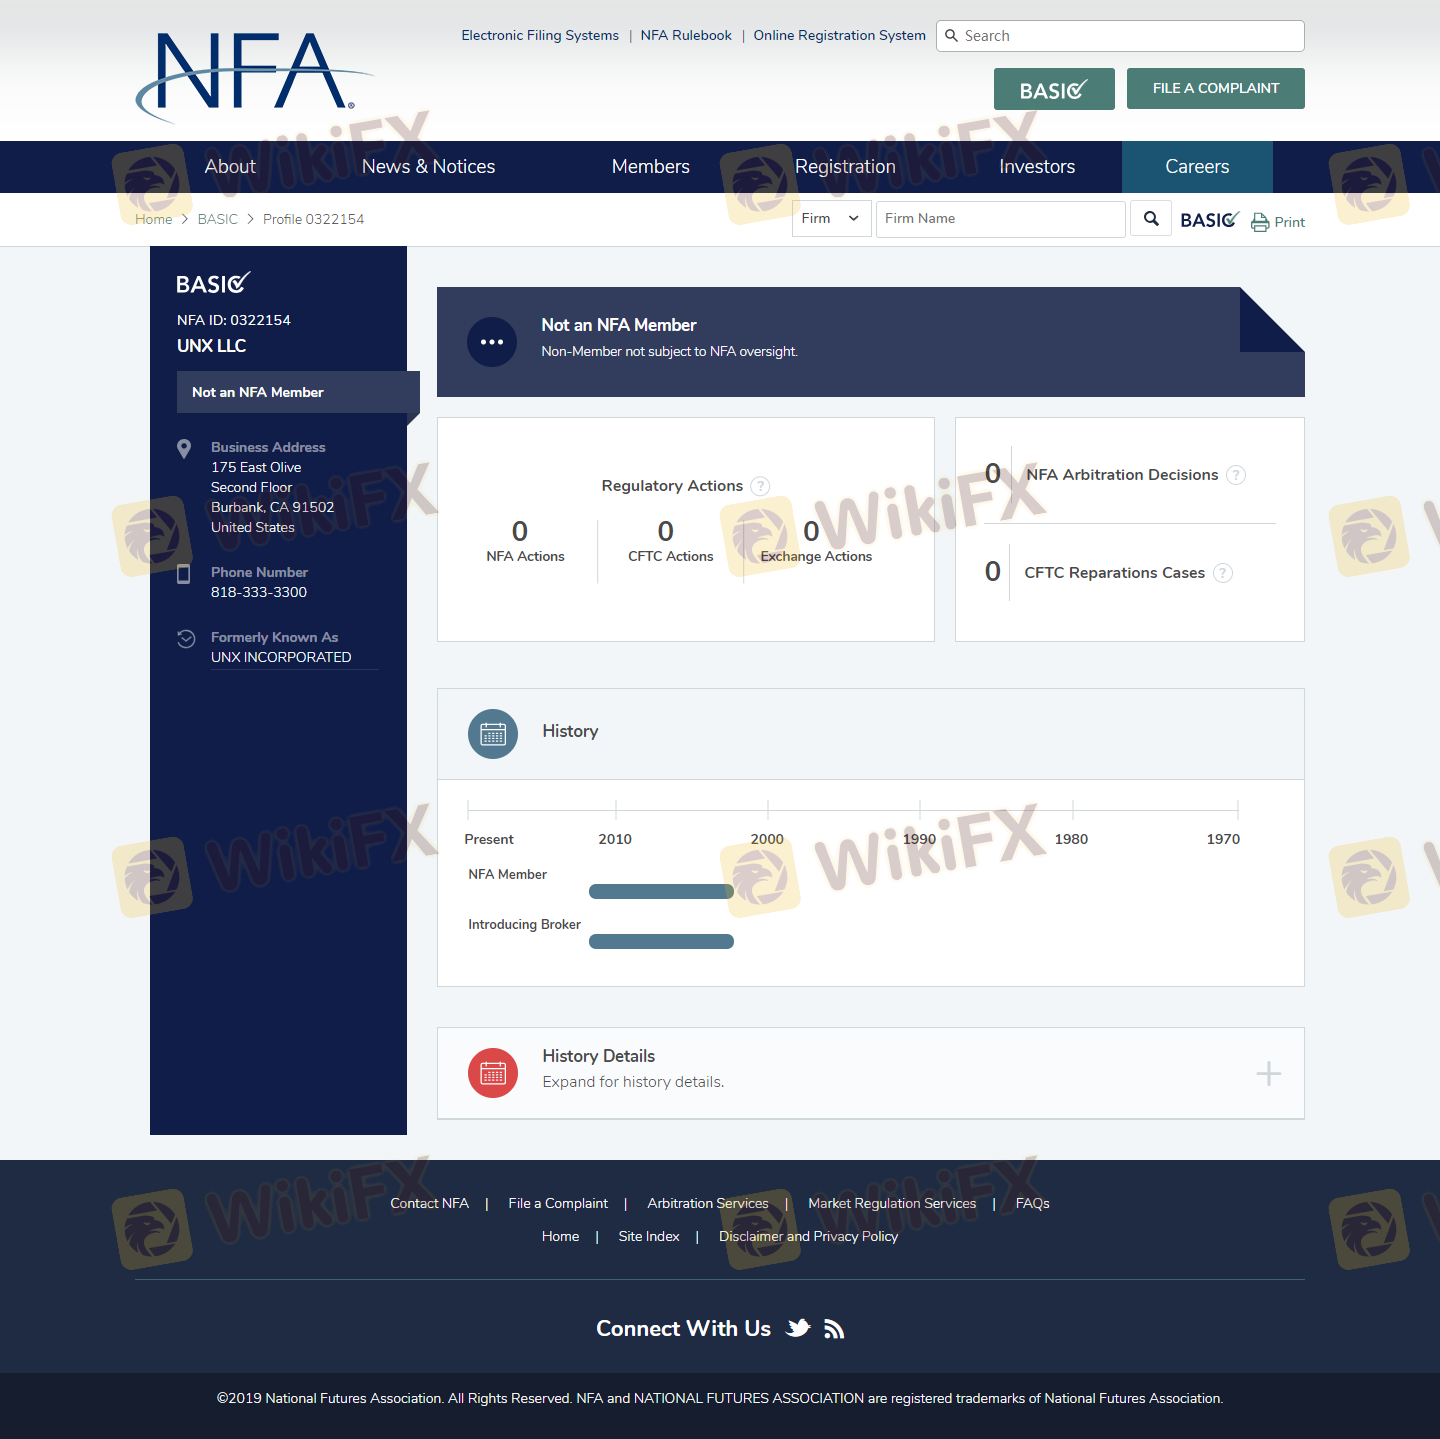Click the Profile 0322154 breadcrumb text
This screenshot has height=1439, width=1440.
pyautogui.click(x=314, y=219)
